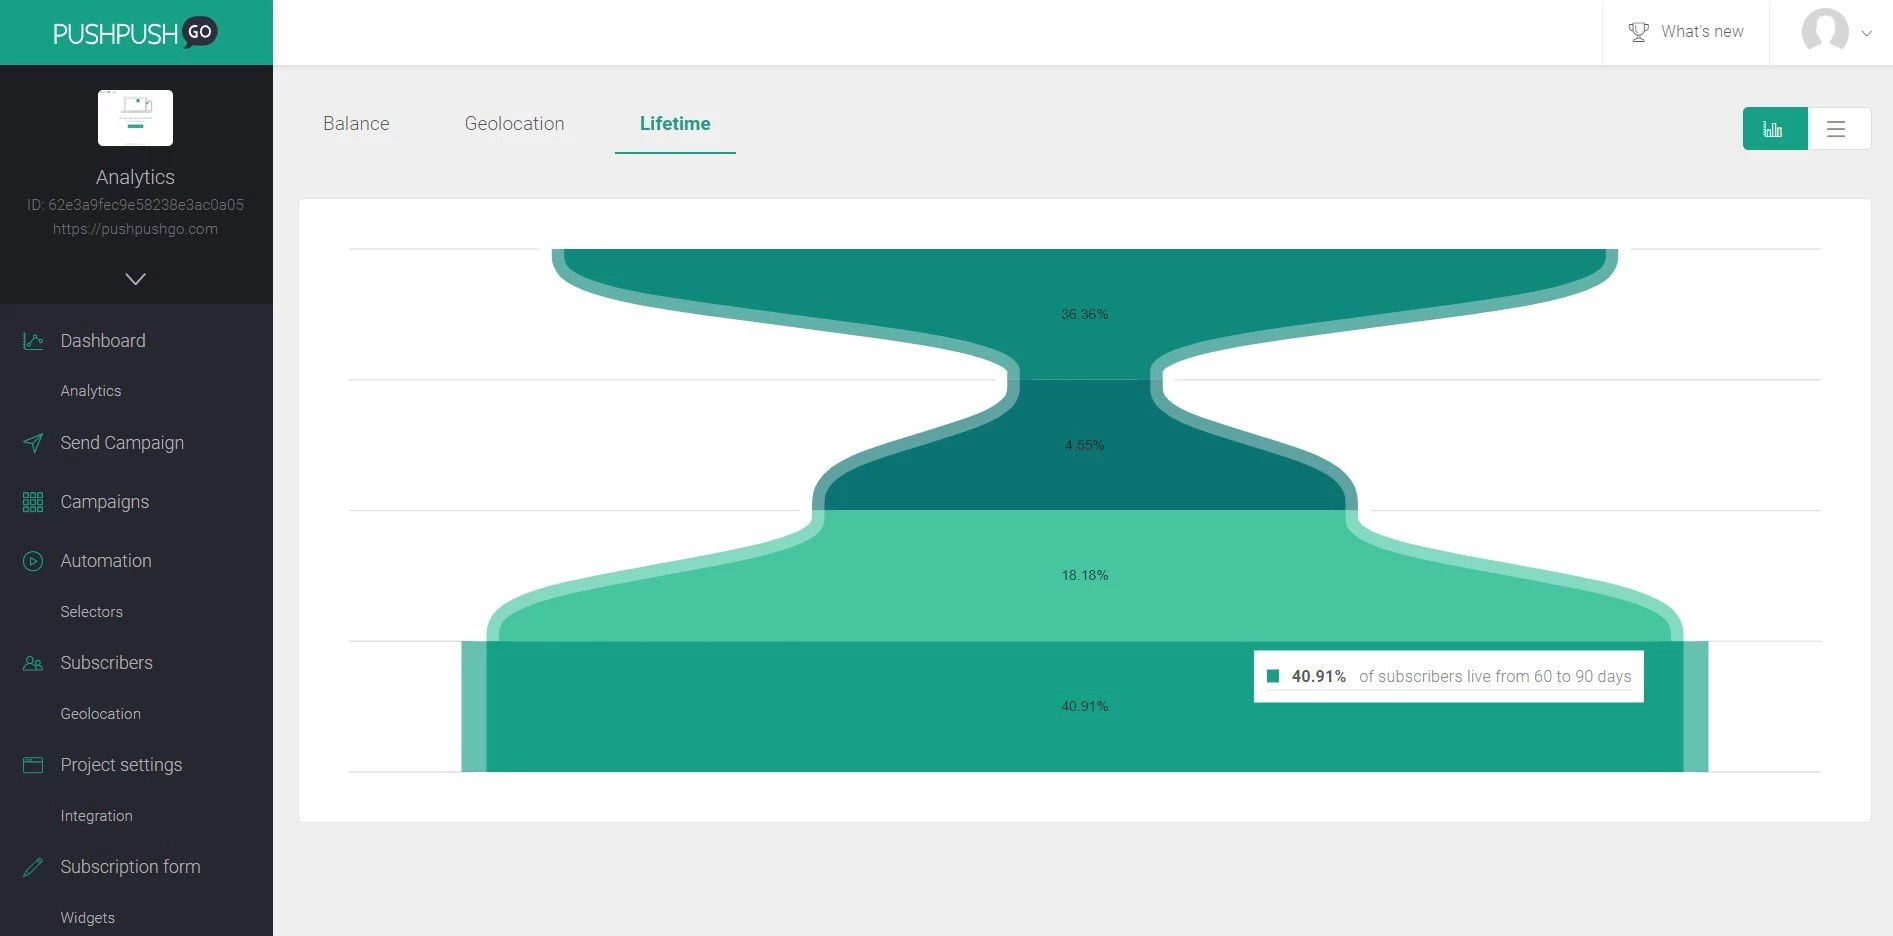
Task: Switch to chart view toggle
Action: [x=1775, y=129]
